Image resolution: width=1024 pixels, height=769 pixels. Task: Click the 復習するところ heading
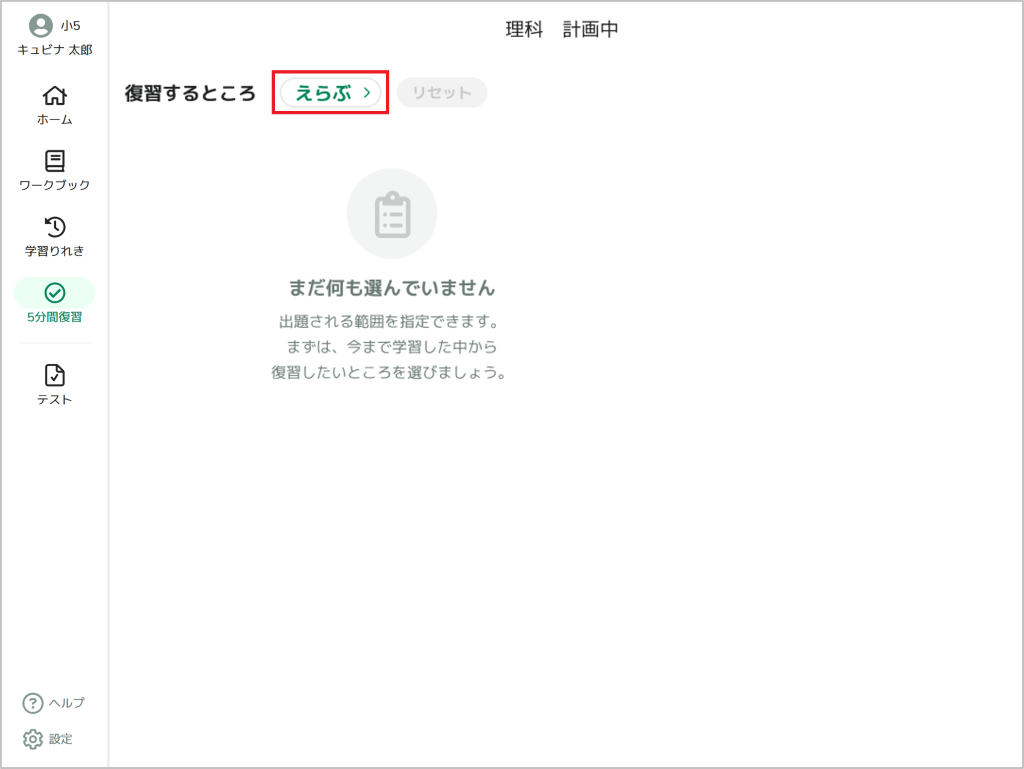click(x=190, y=93)
